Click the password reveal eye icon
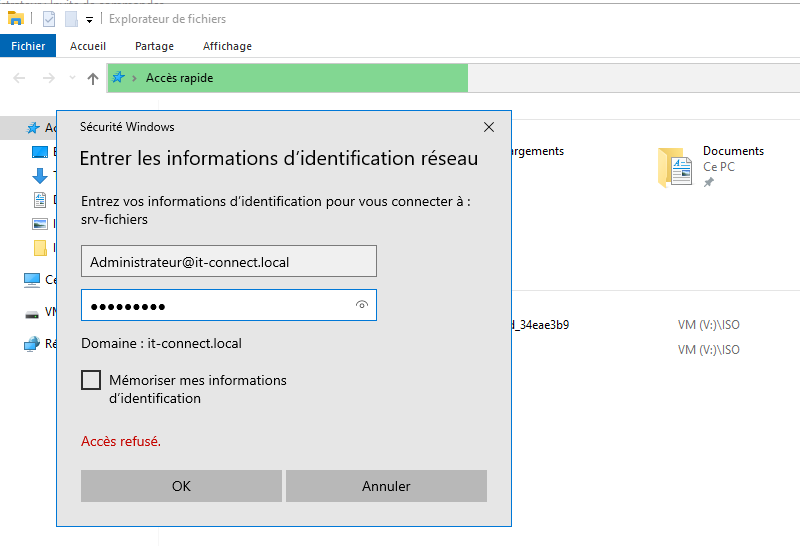 (x=362, y=305)
